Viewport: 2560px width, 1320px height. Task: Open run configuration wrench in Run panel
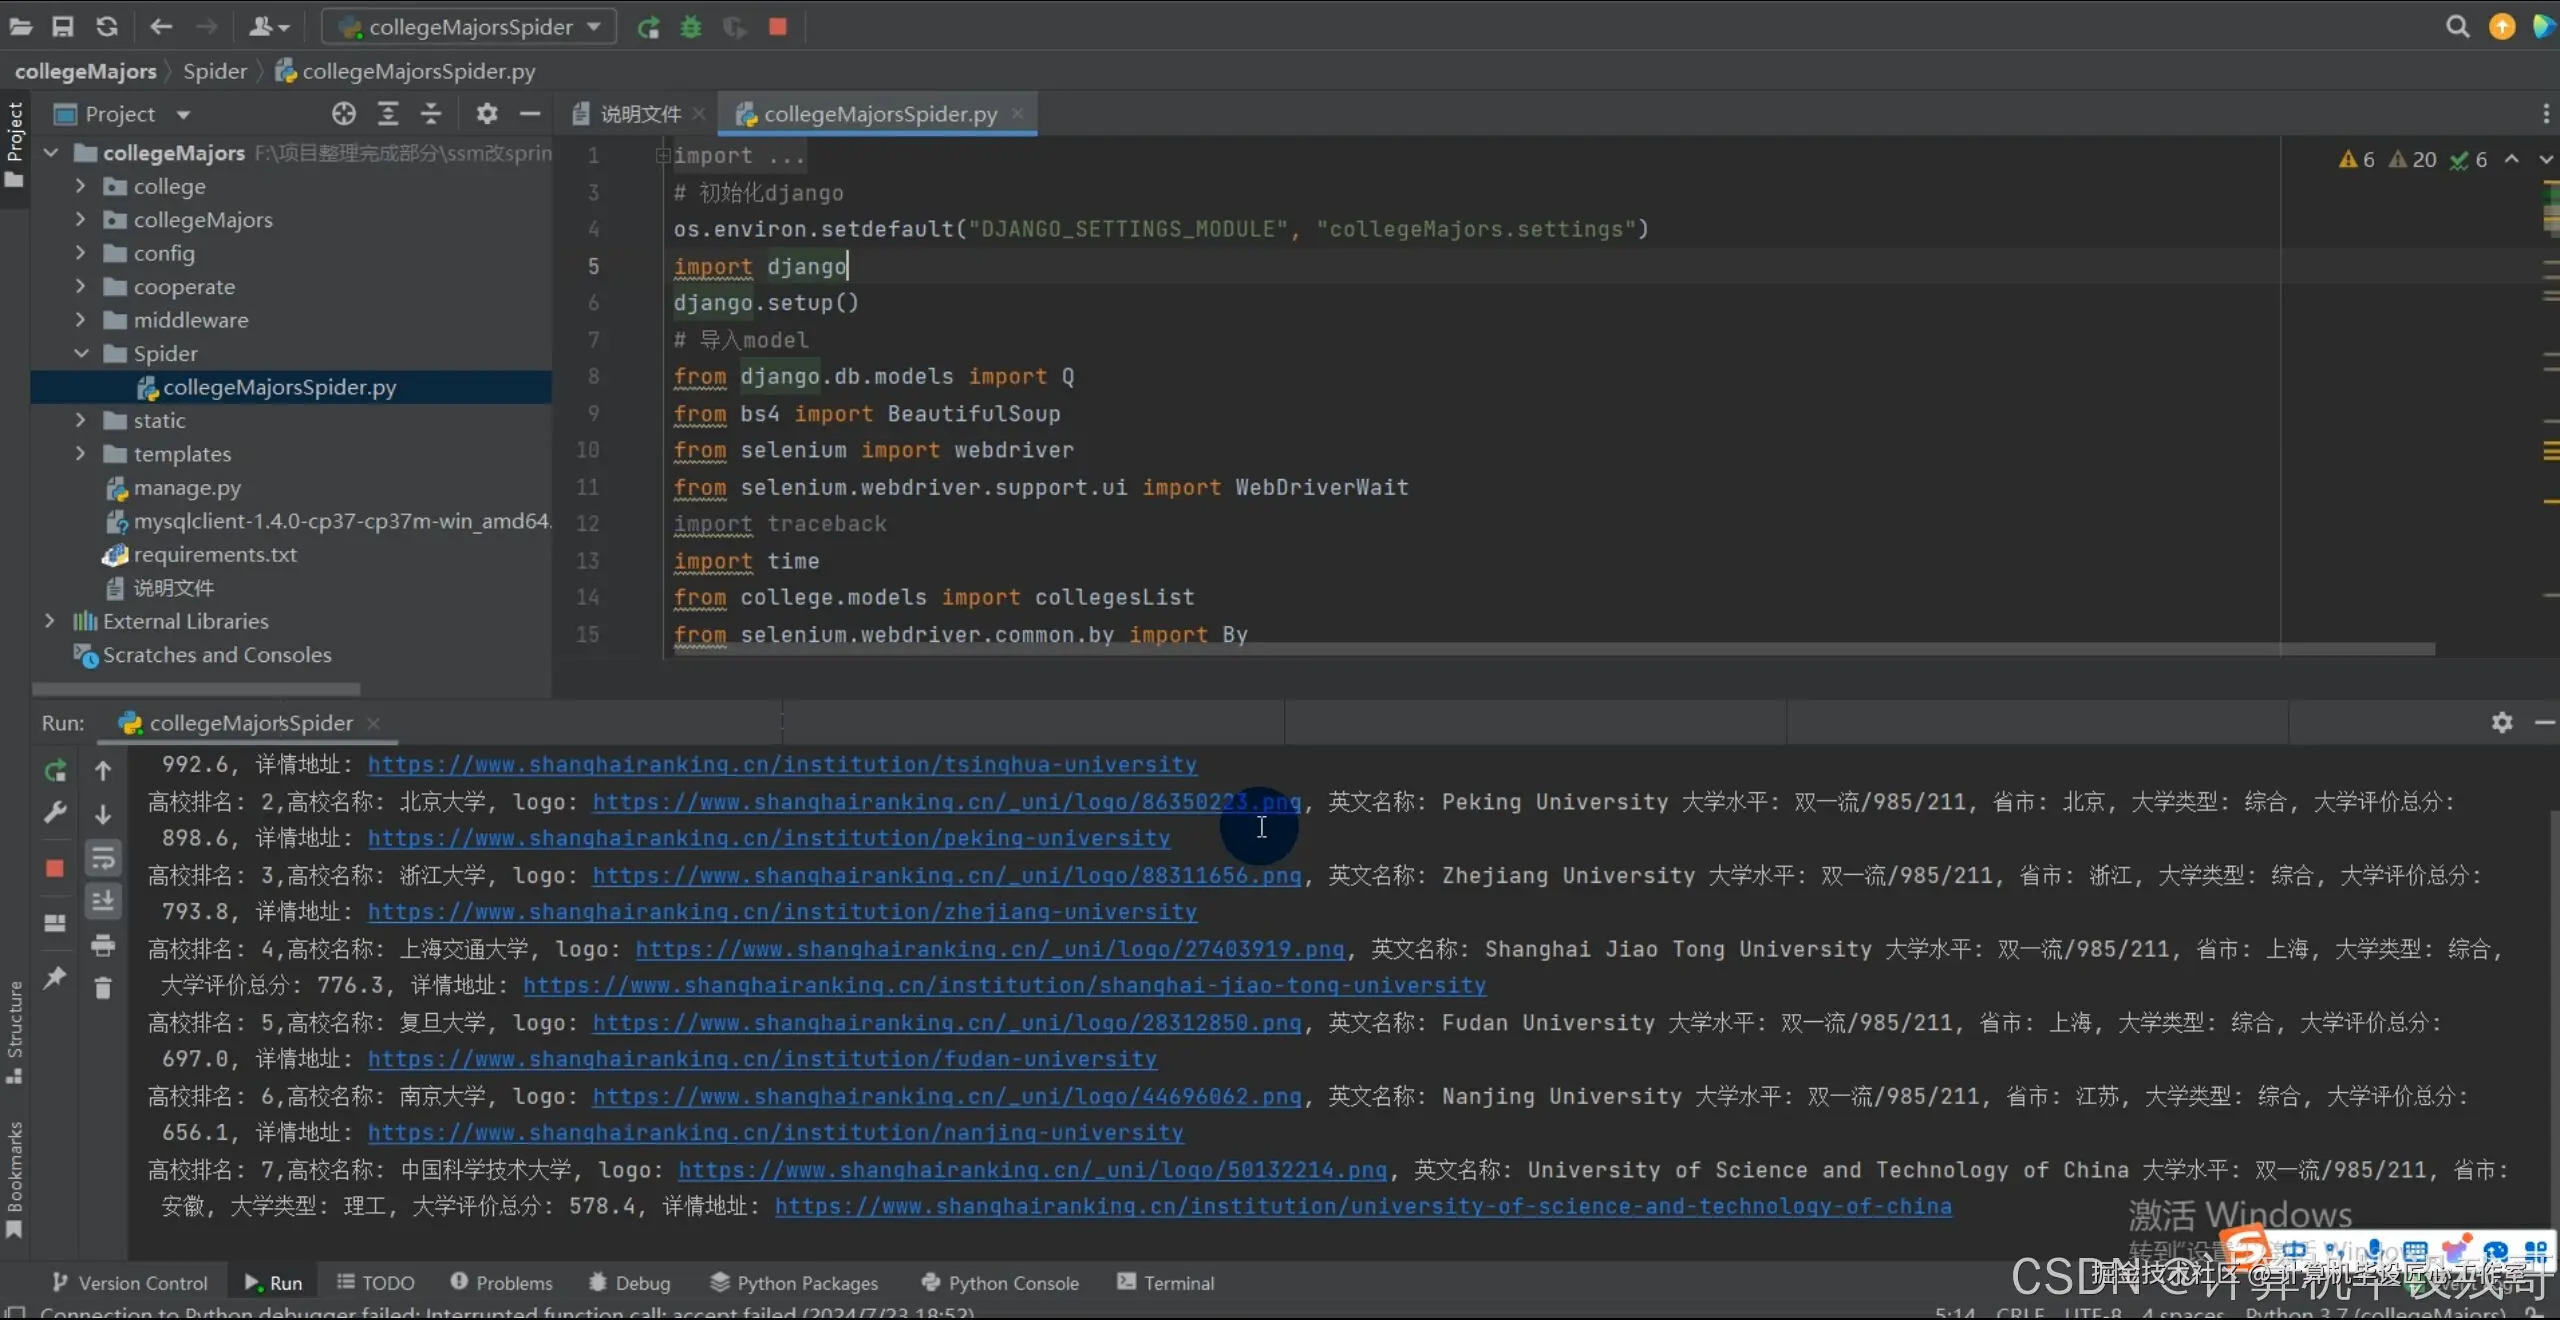pyautogui.click(x=55, y=813)
